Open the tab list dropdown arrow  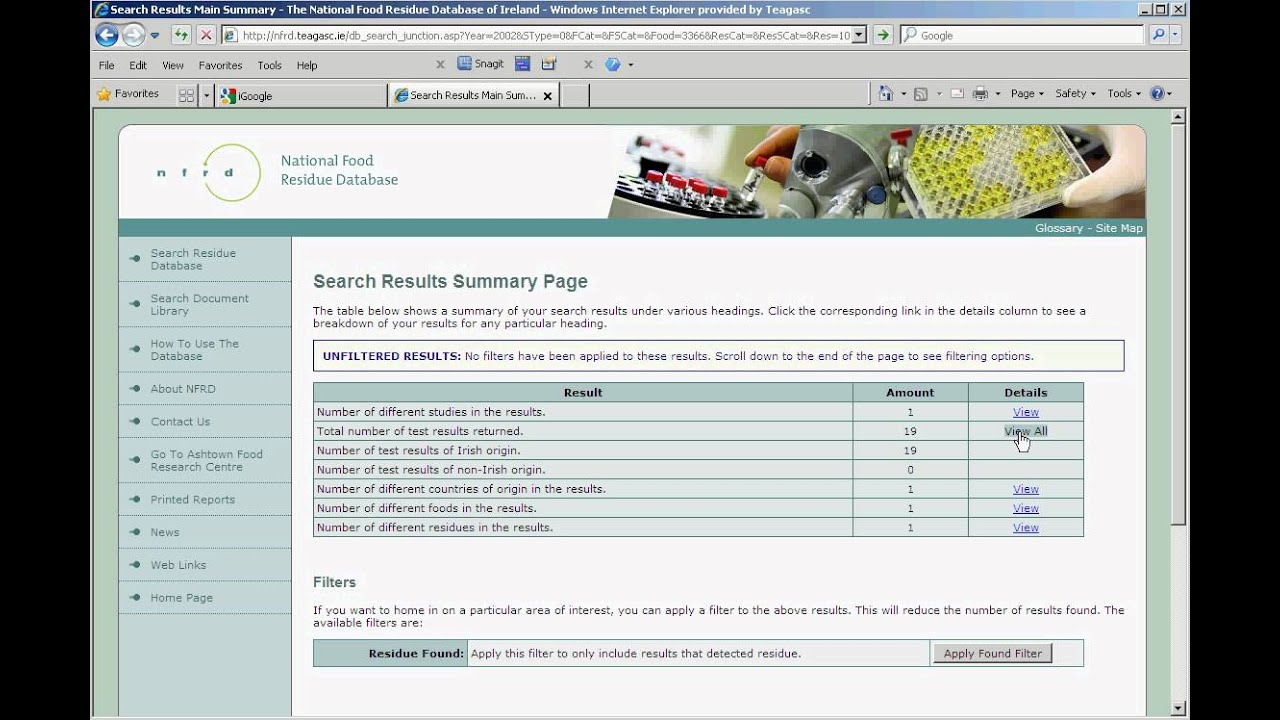click(207, 95)
